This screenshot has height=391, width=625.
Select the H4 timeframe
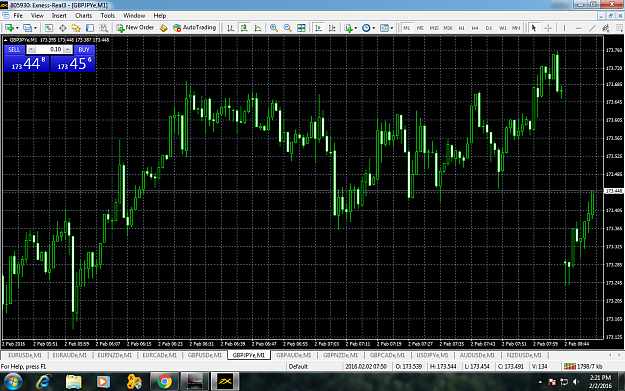point(475,28)
